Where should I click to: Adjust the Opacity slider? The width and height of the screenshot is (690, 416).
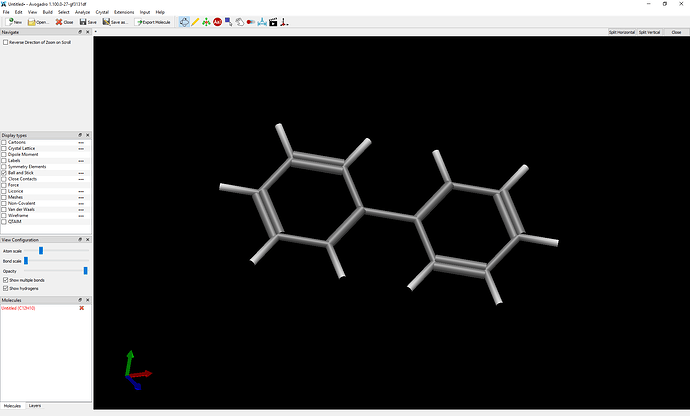point(57,271)
